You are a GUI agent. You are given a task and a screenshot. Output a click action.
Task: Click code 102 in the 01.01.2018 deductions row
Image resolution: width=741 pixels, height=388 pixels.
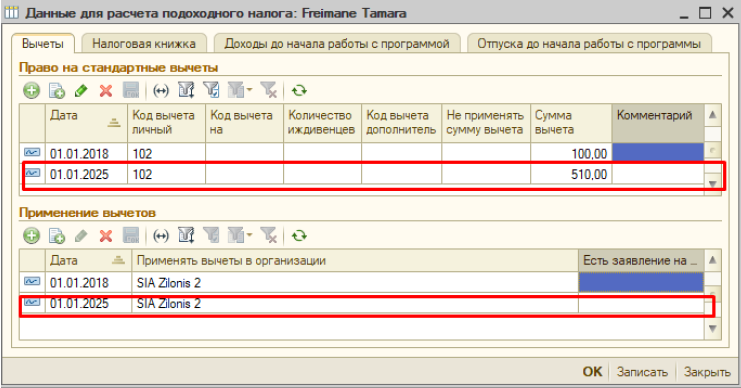pos(166,153)
